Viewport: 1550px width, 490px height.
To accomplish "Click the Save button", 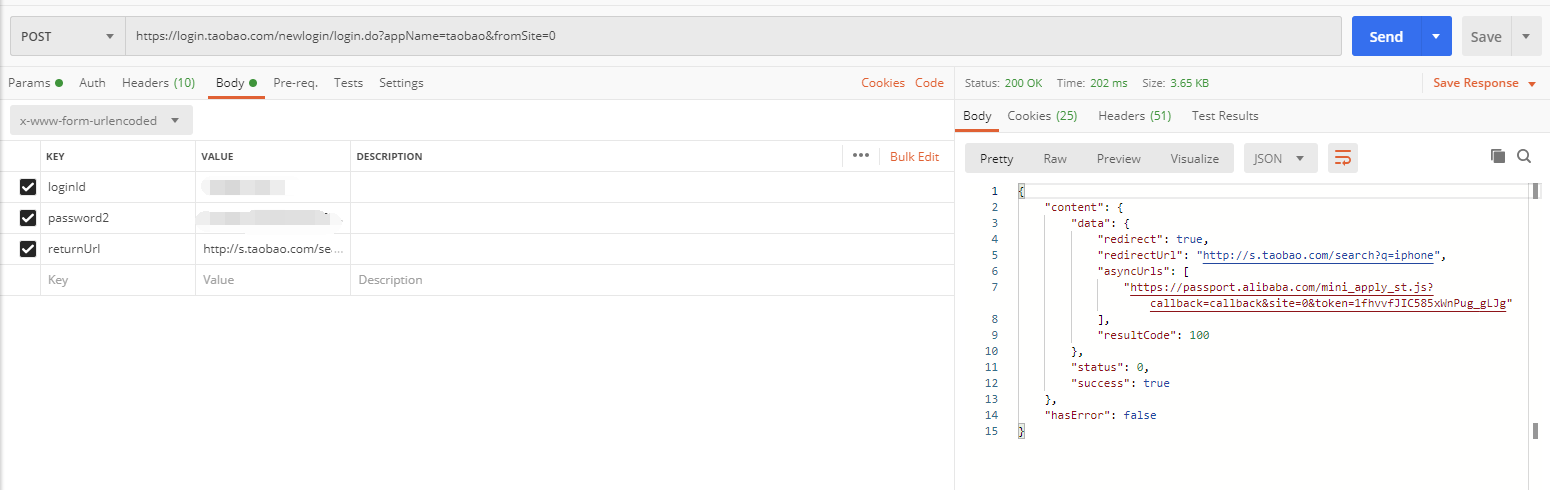I will 1486,36.
